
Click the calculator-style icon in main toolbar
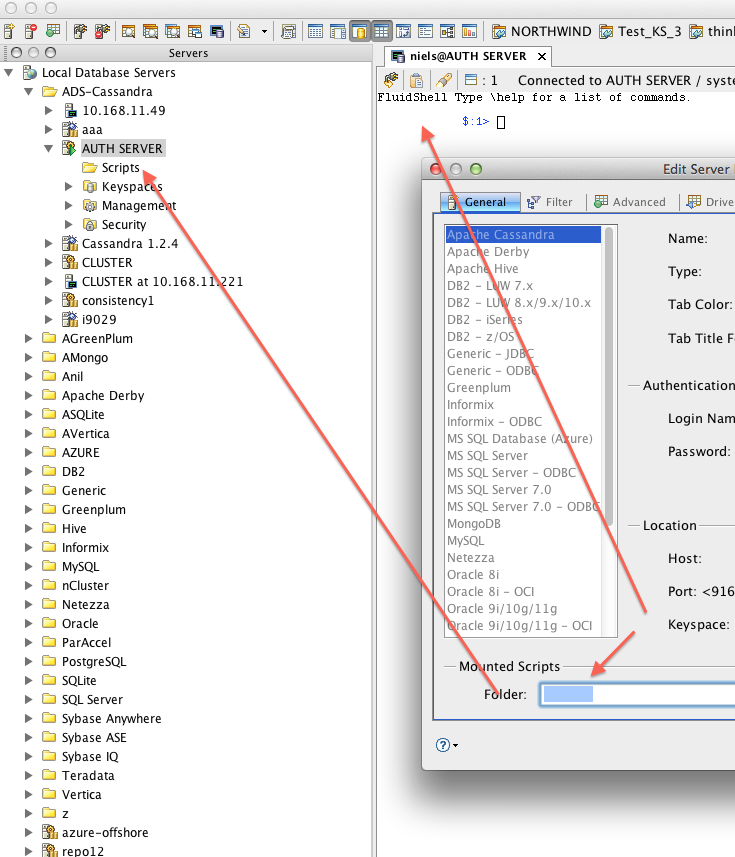click(x=288, y=32)
